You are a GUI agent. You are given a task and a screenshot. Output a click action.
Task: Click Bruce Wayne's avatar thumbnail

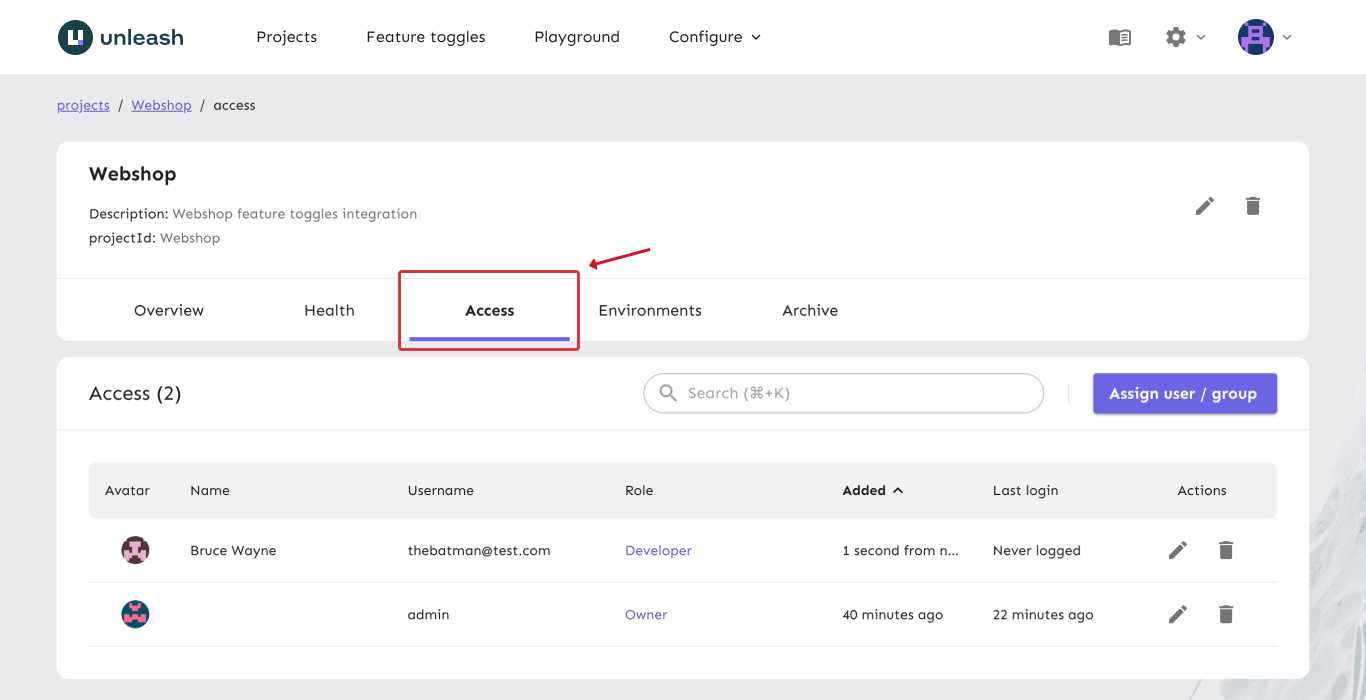[135, 550]
